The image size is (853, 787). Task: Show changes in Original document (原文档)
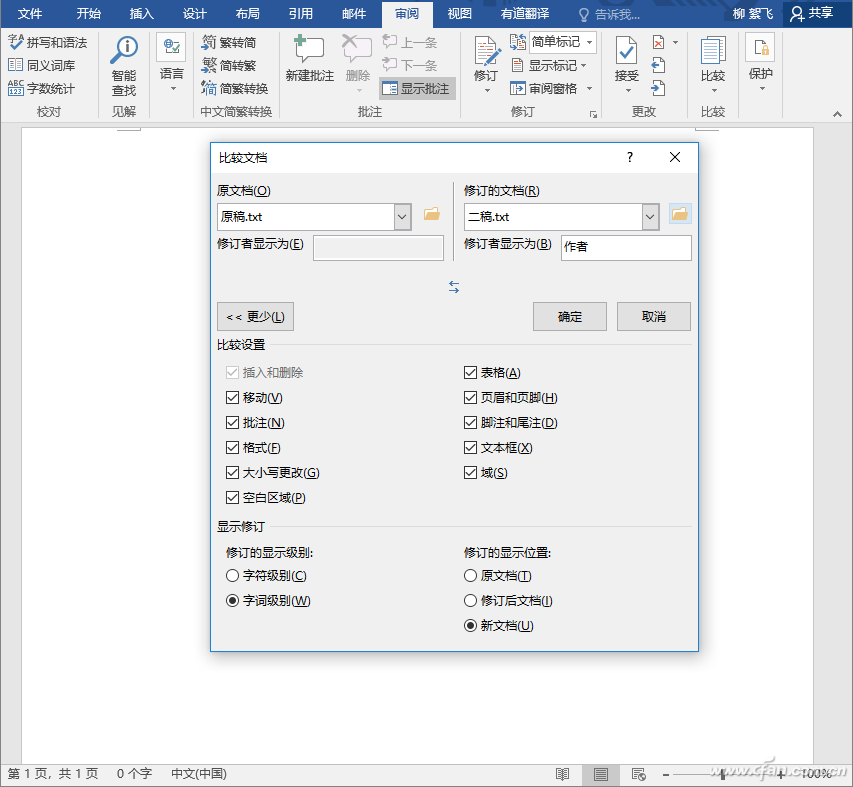(471, 575)
